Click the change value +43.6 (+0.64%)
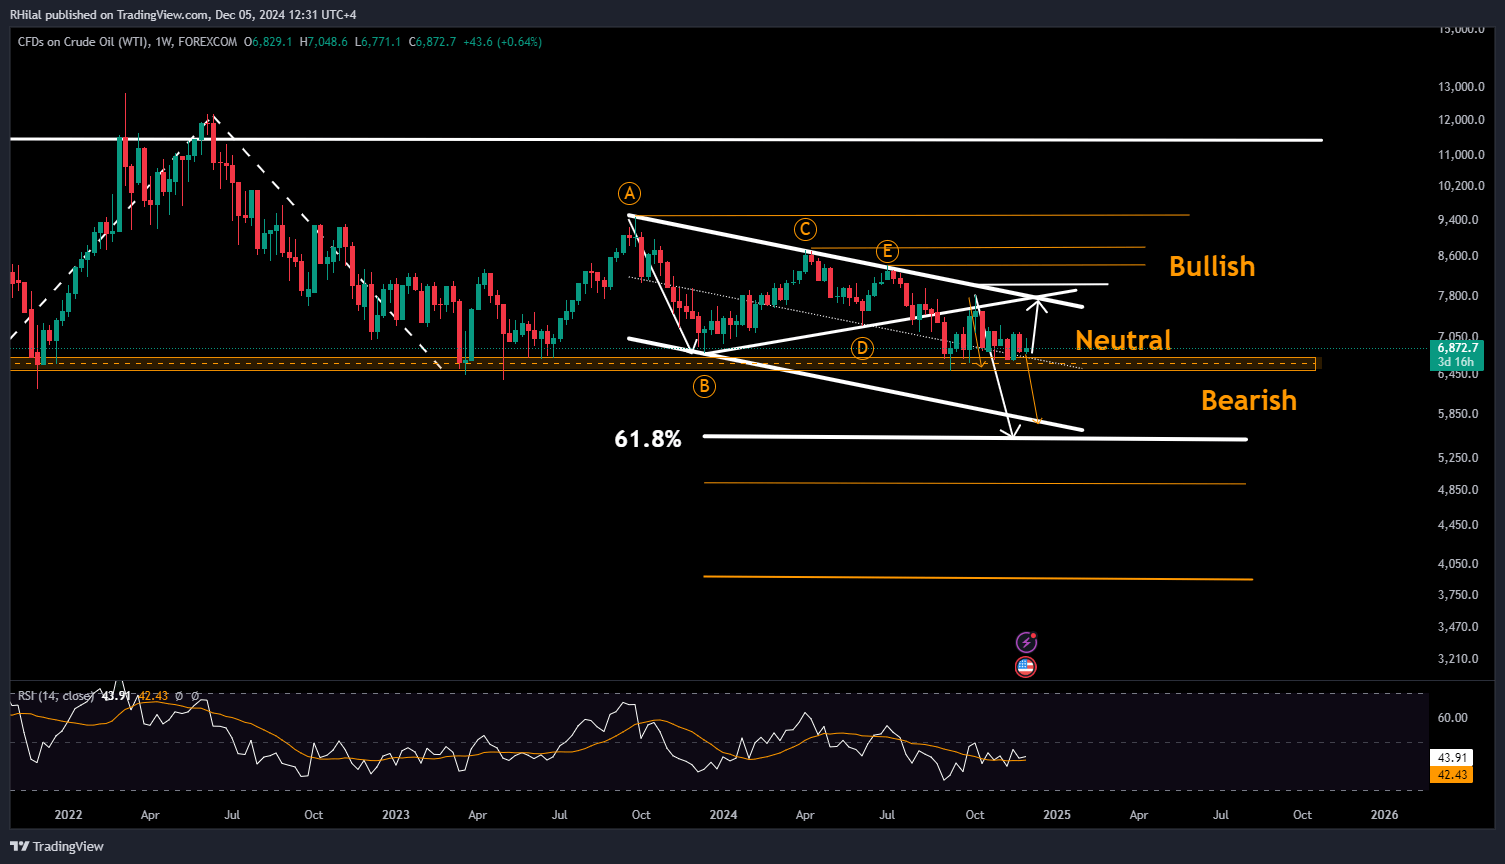The width and height of the screenshot is (1505, 864). click(502, 42)
